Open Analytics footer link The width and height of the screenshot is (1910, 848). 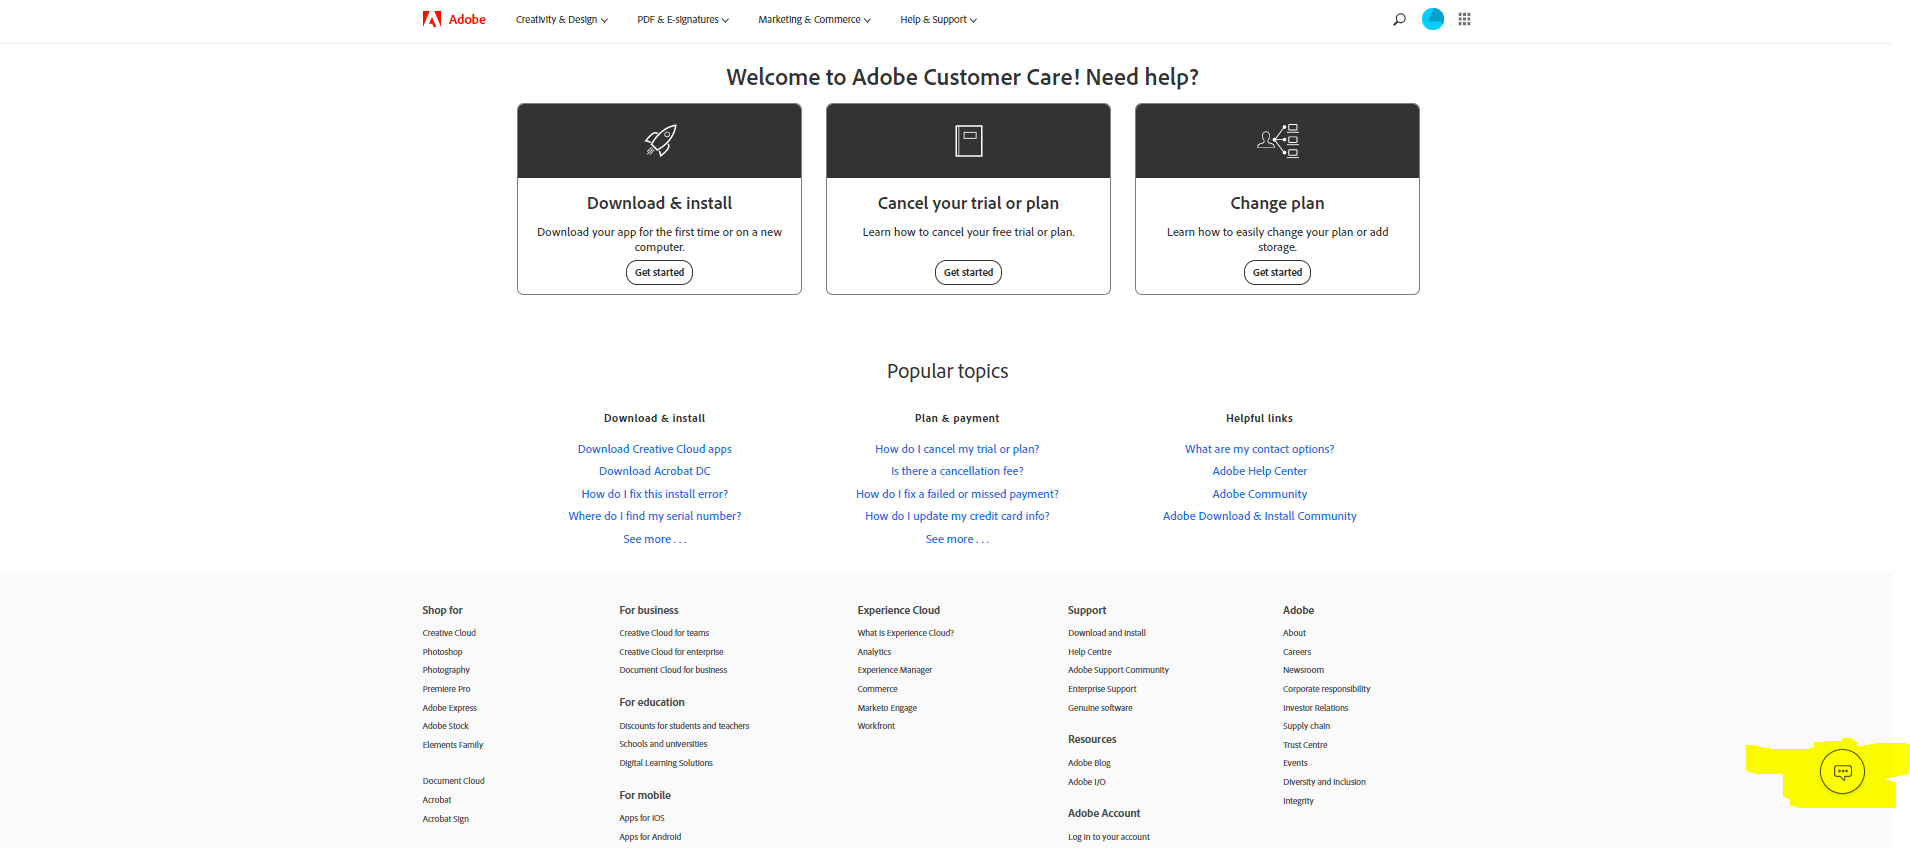click(874, 652)
